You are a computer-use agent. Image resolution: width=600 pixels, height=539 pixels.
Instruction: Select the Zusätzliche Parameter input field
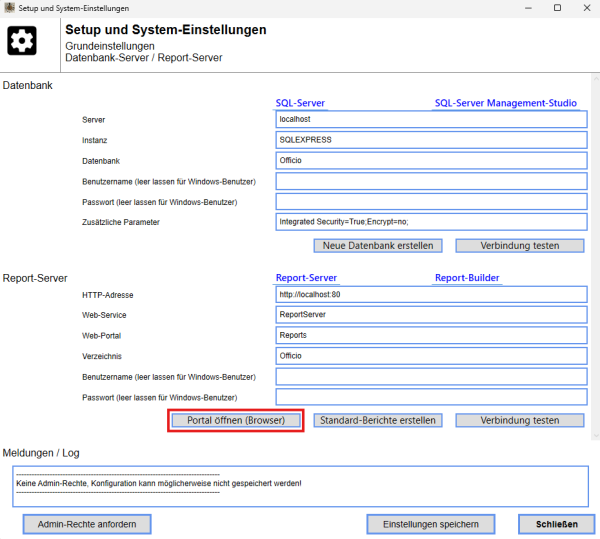[x=431, y=222]
